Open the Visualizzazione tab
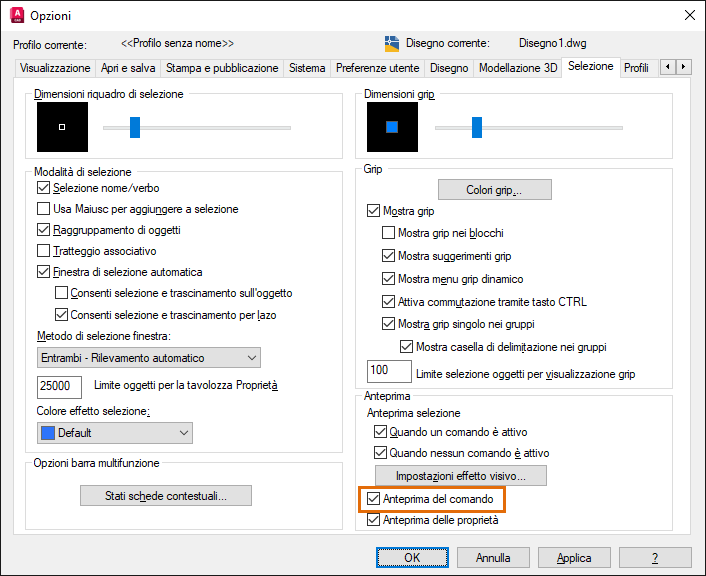The image size is (706, 576). (x=55, y=68)
